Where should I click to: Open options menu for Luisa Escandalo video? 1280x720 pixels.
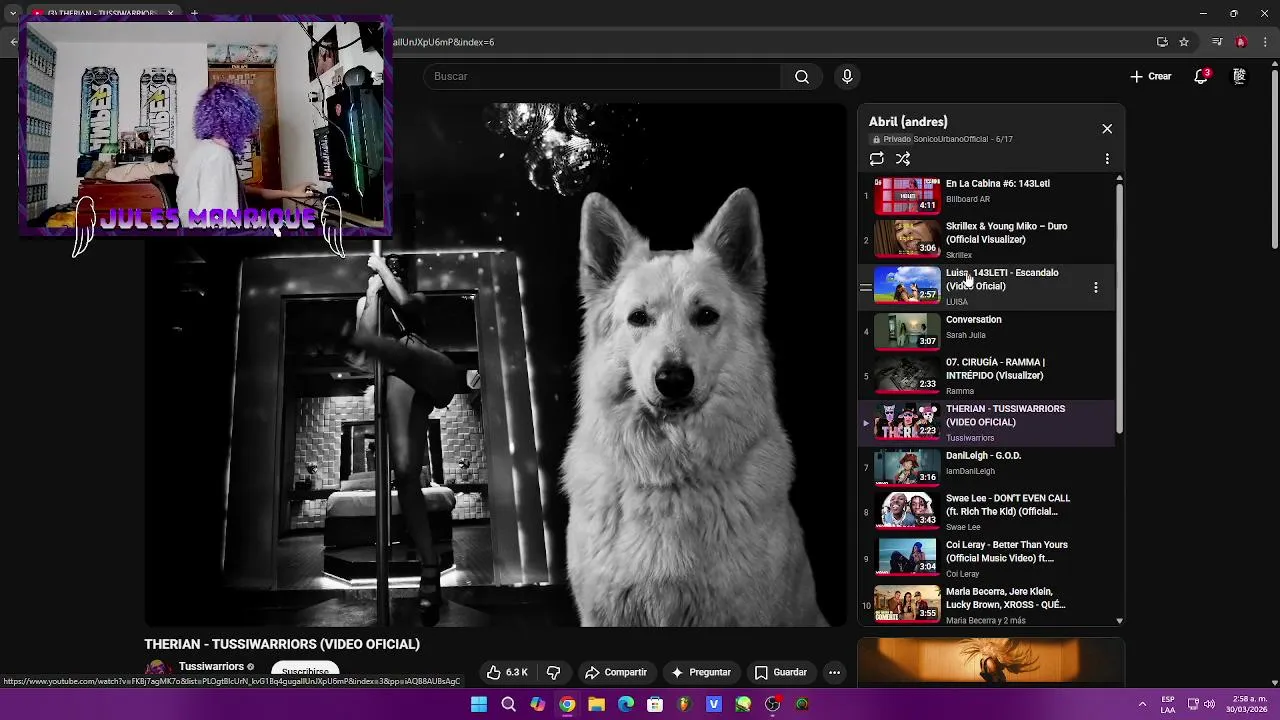(1096, 287)
